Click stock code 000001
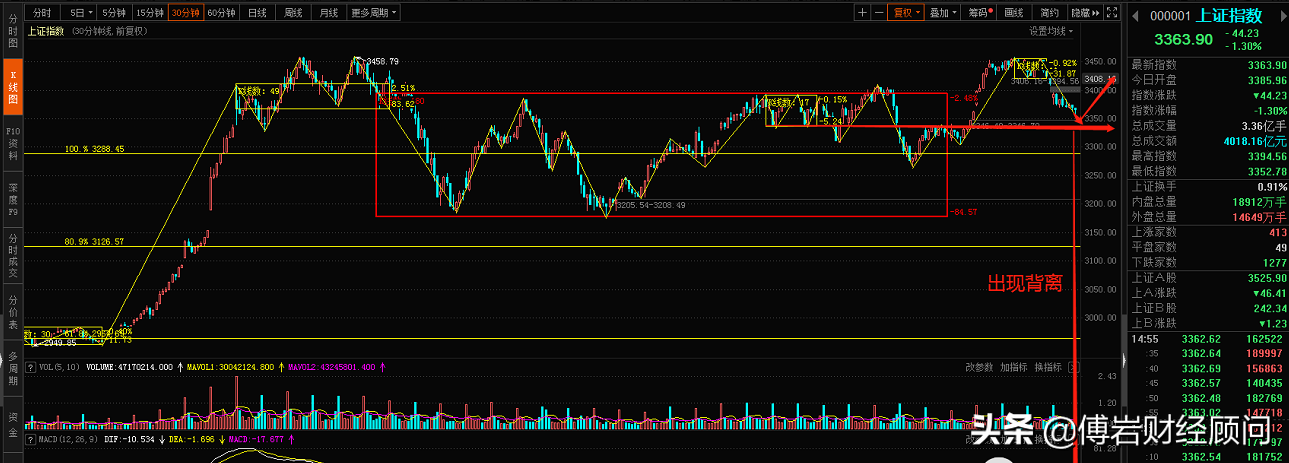 (x=1170, y=15)
